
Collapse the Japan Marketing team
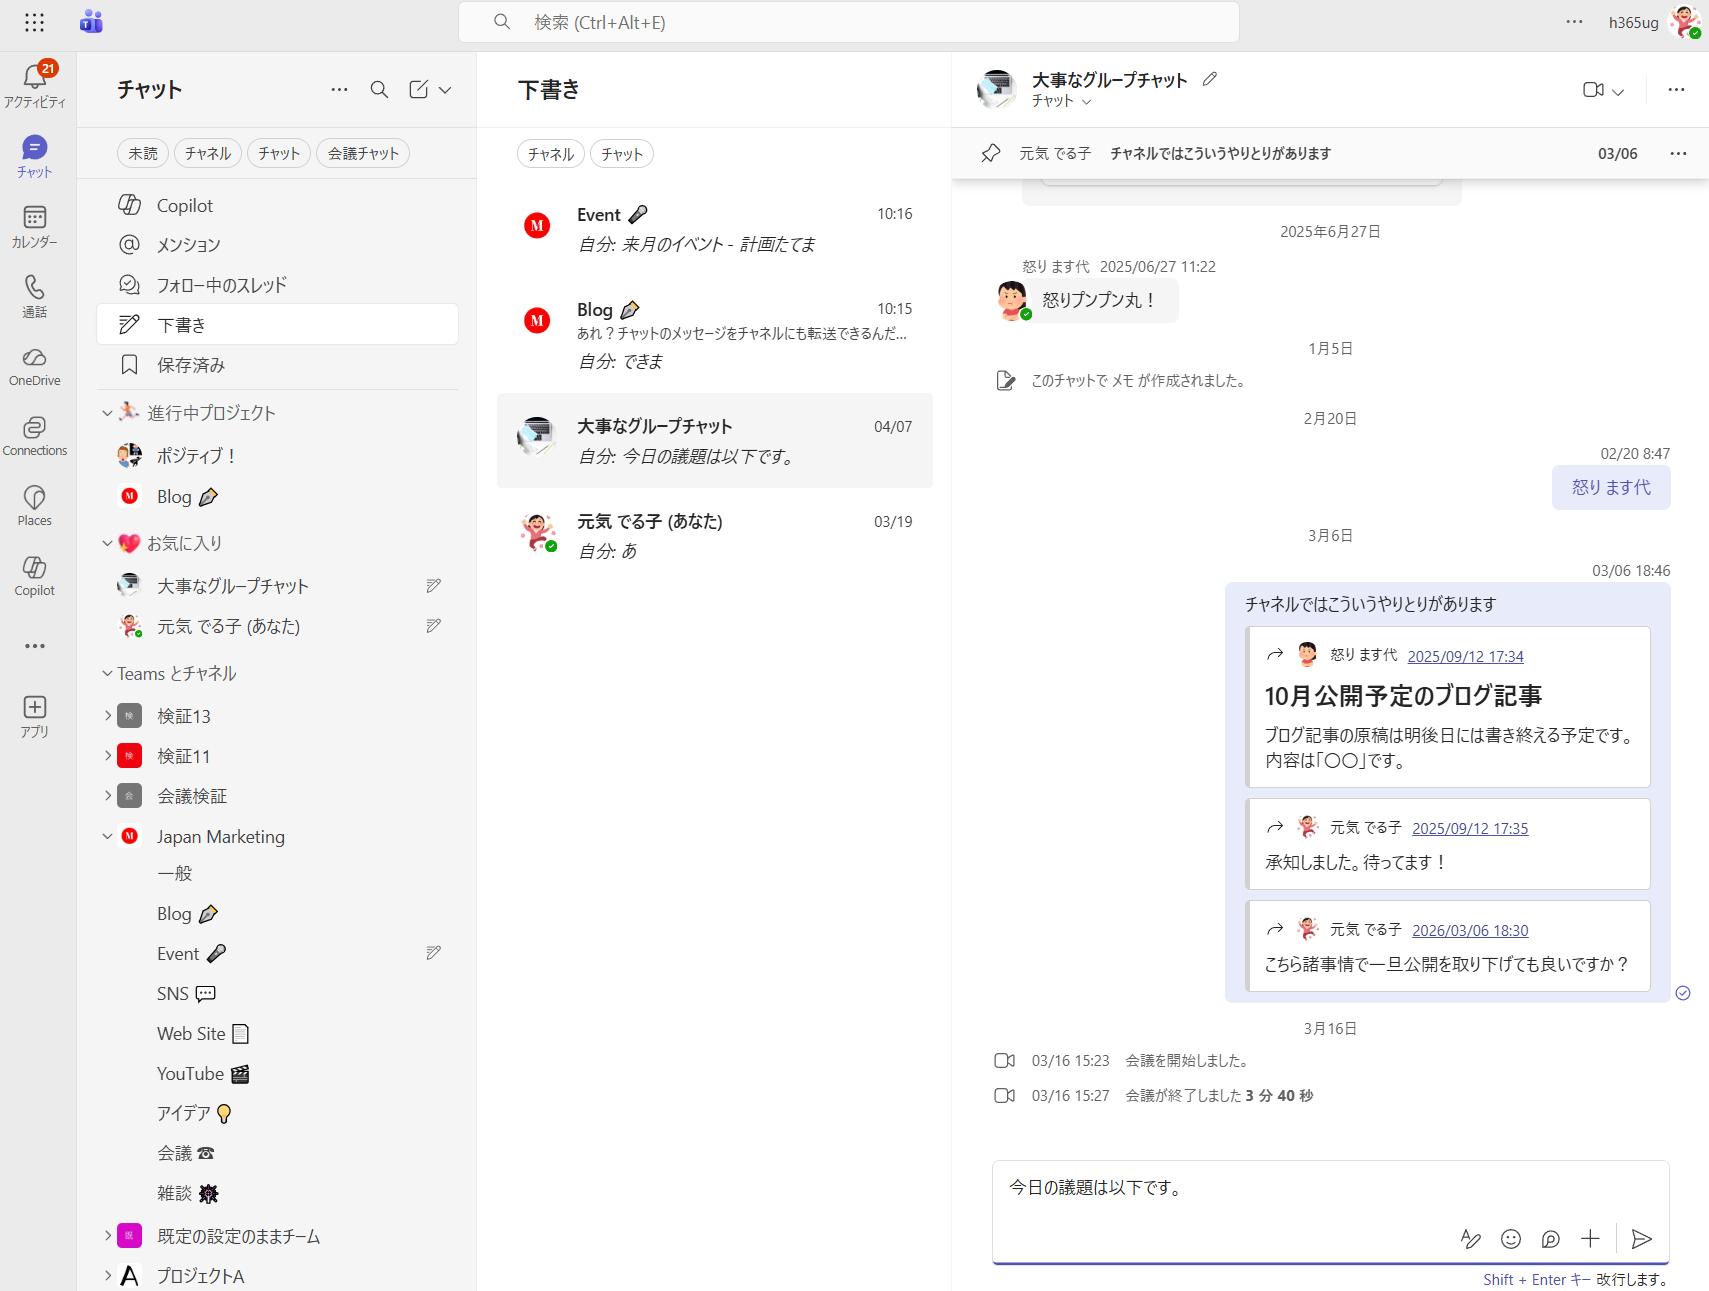click(108, 836)
